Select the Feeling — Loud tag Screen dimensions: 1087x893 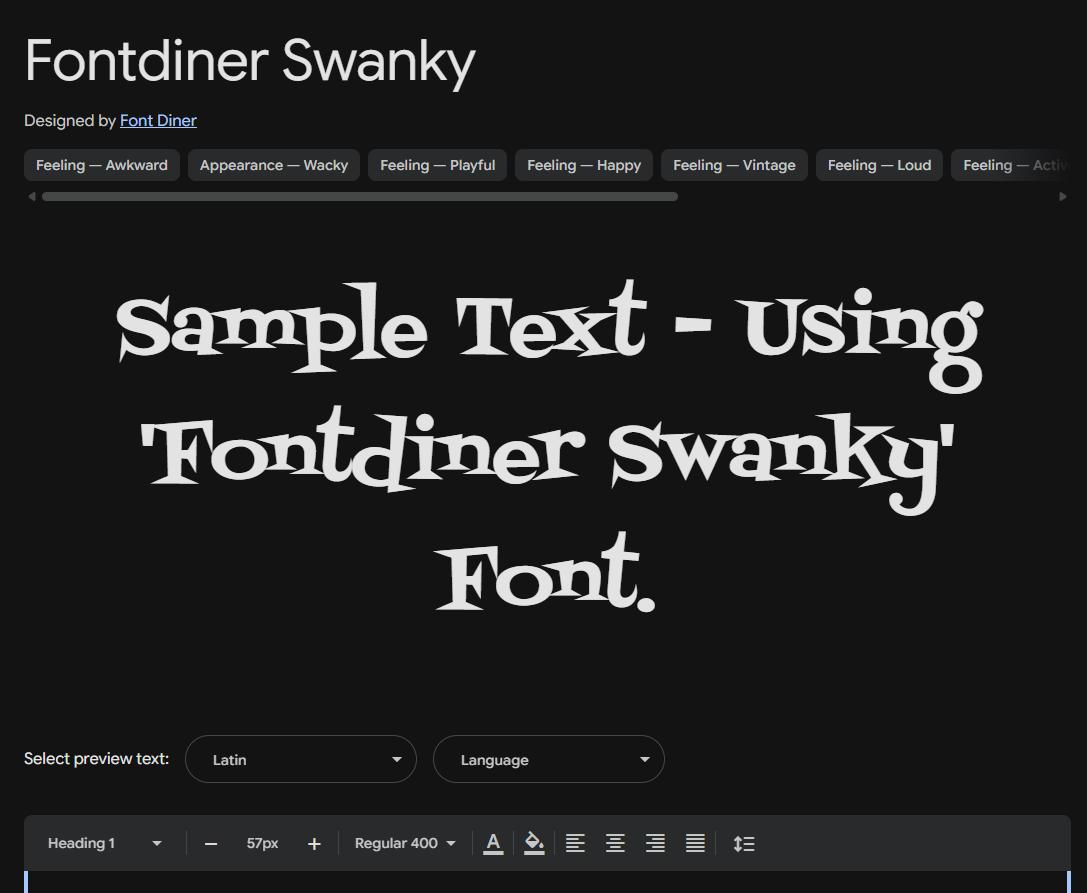[879, 165]
